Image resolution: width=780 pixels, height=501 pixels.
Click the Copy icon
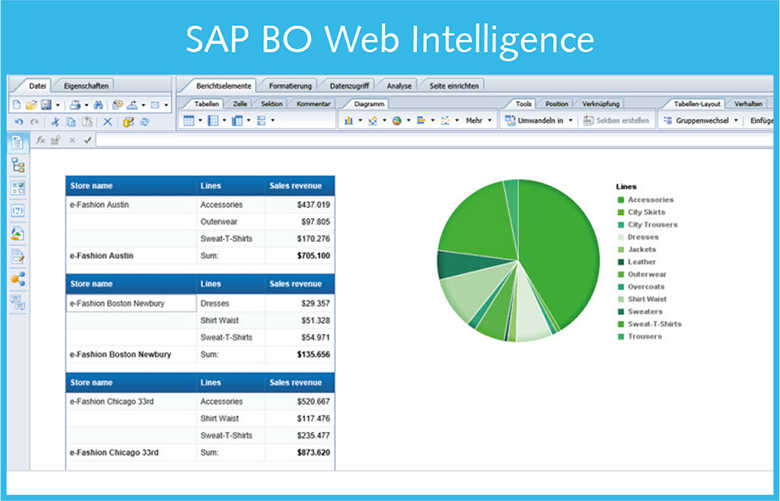[71, 122]
